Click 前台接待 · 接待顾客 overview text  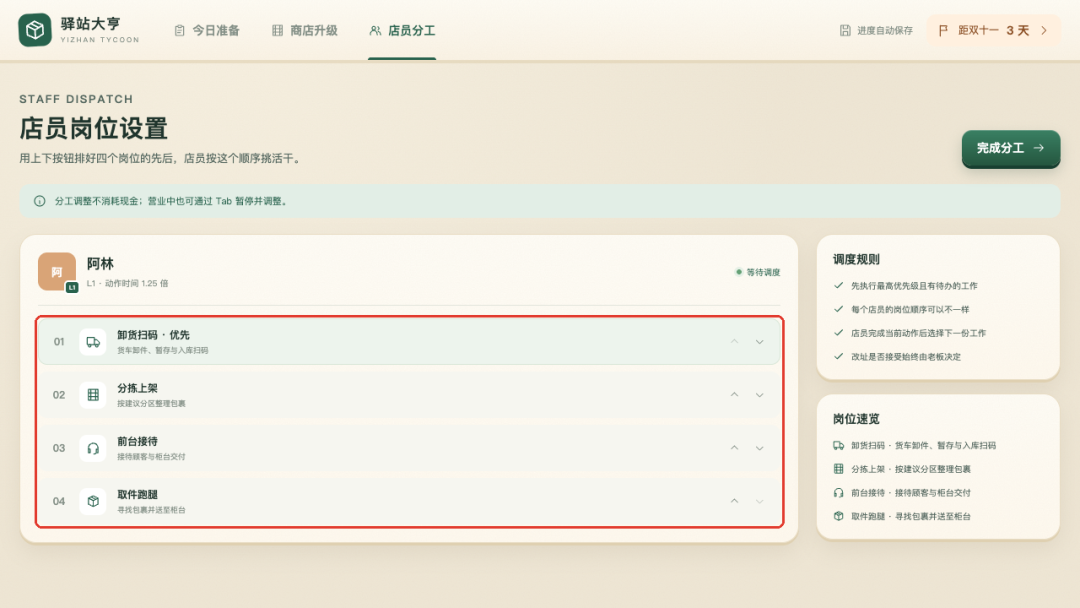point(911,492)
